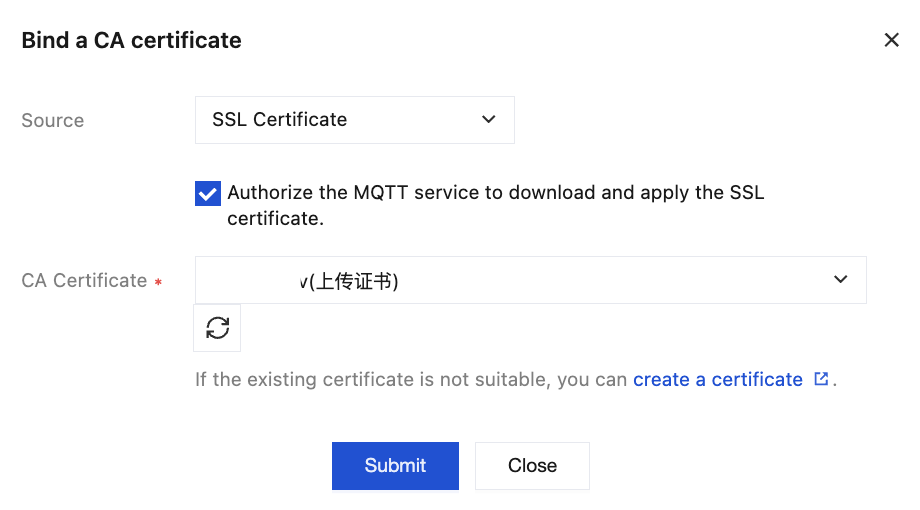Uncheck the authorize MQTT service checkbox
The image size is (920, 510).
(208, 193)
